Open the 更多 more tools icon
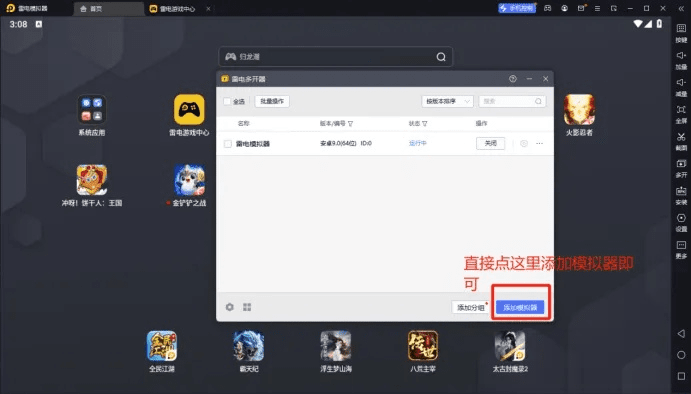The width and height of the screenshot is (691, 394). click(x=681, y=245)
